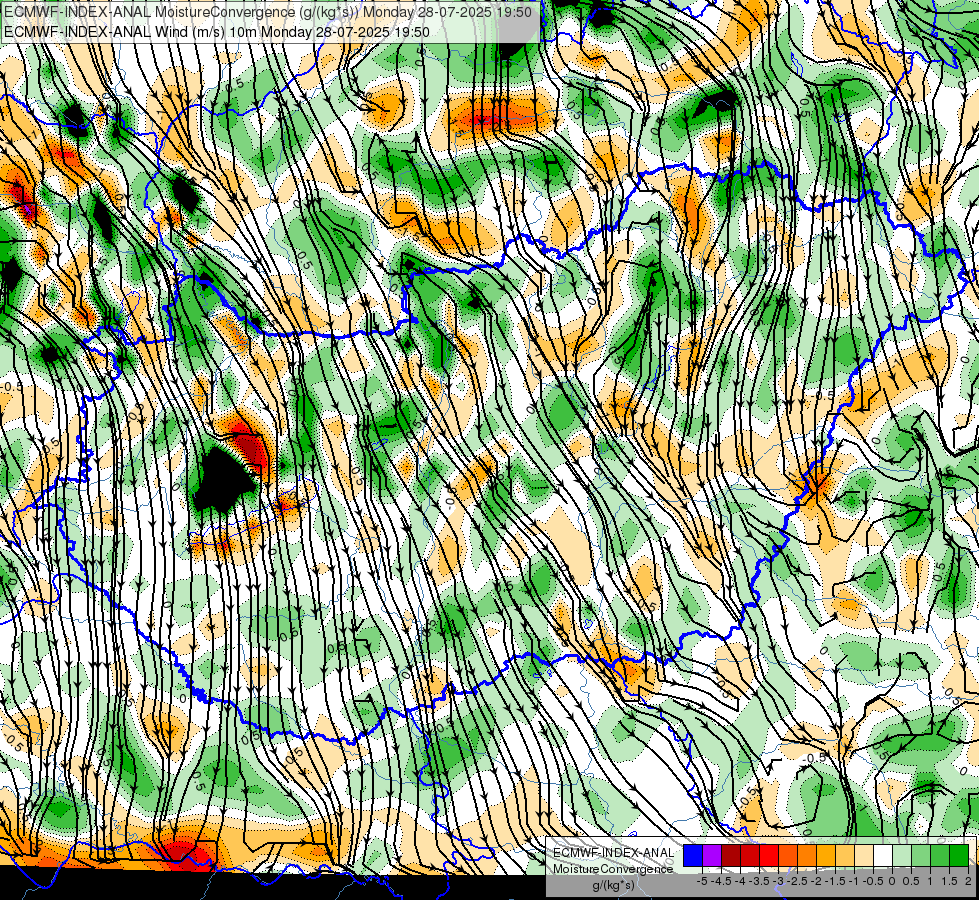Click the -2.5 tick label in legend
This screenshot has width=979, height=900.
796,881
